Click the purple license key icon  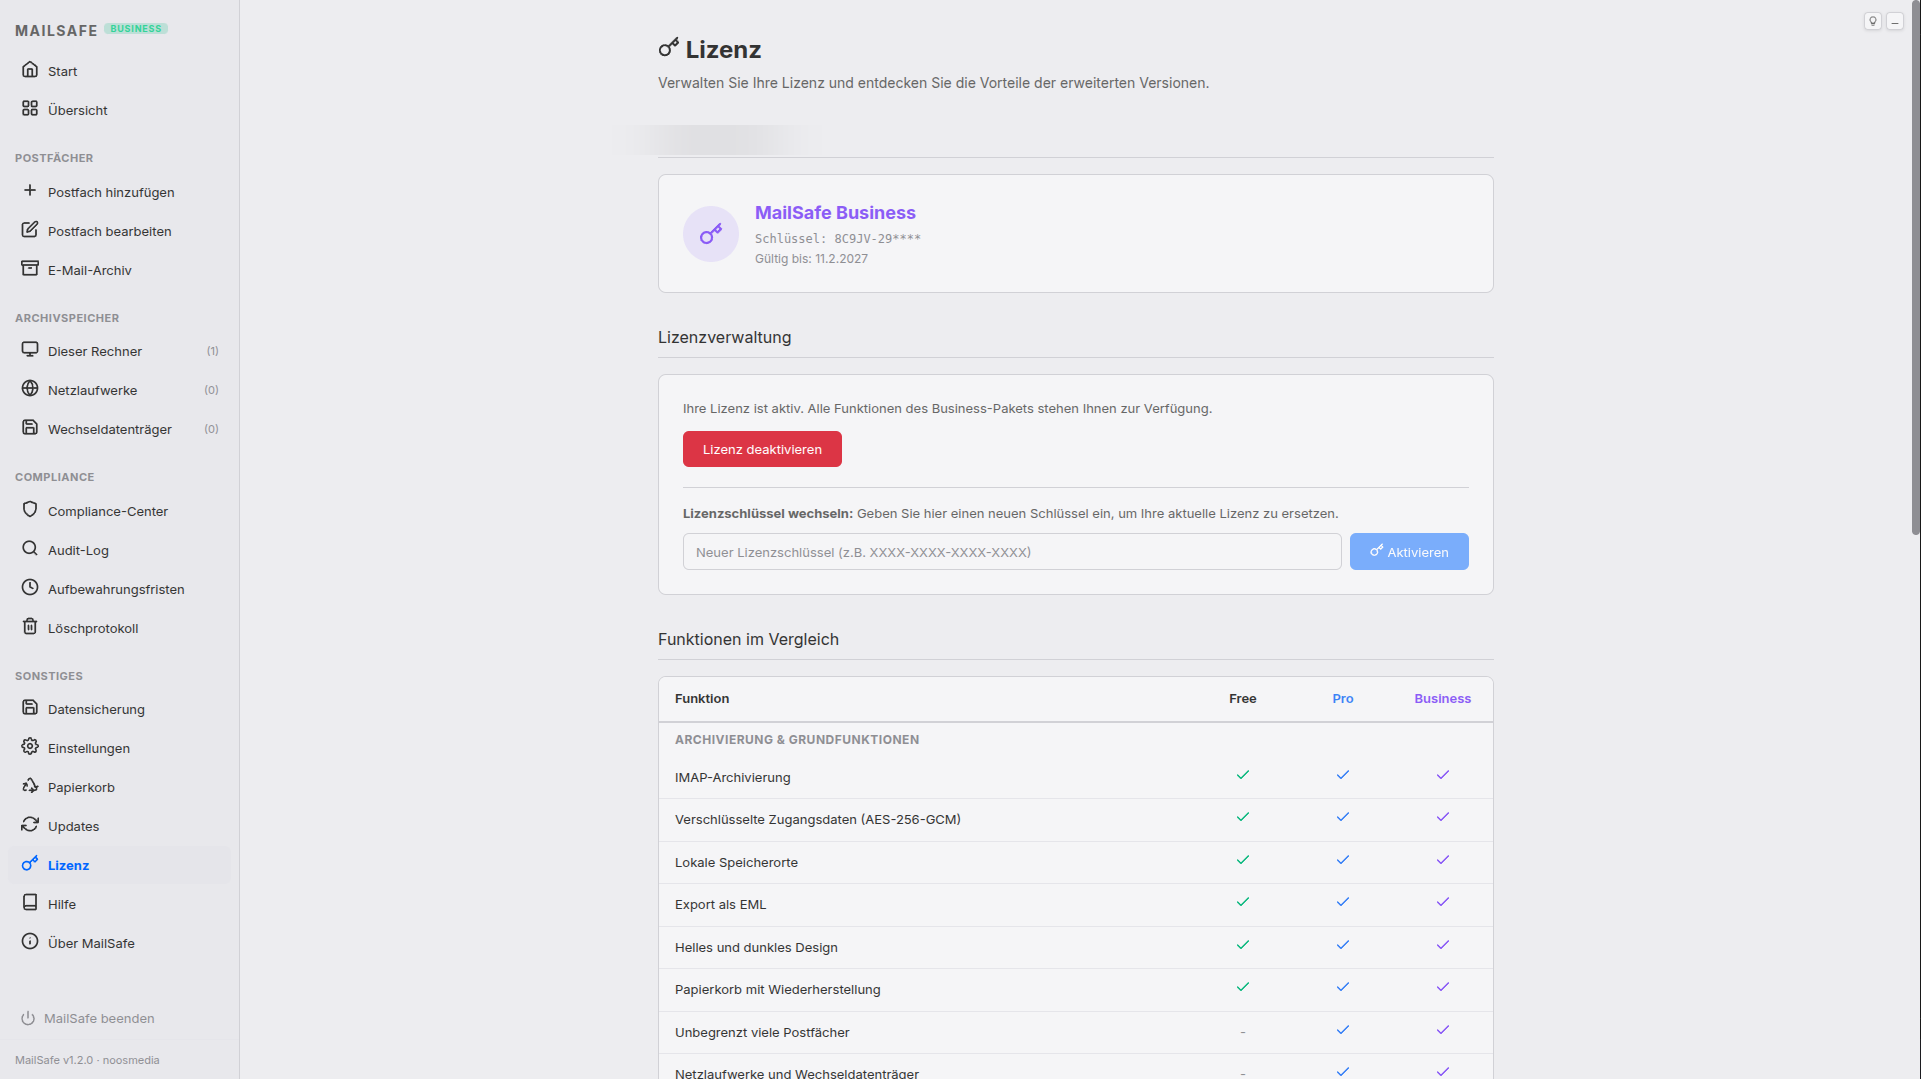pos(710,233)
